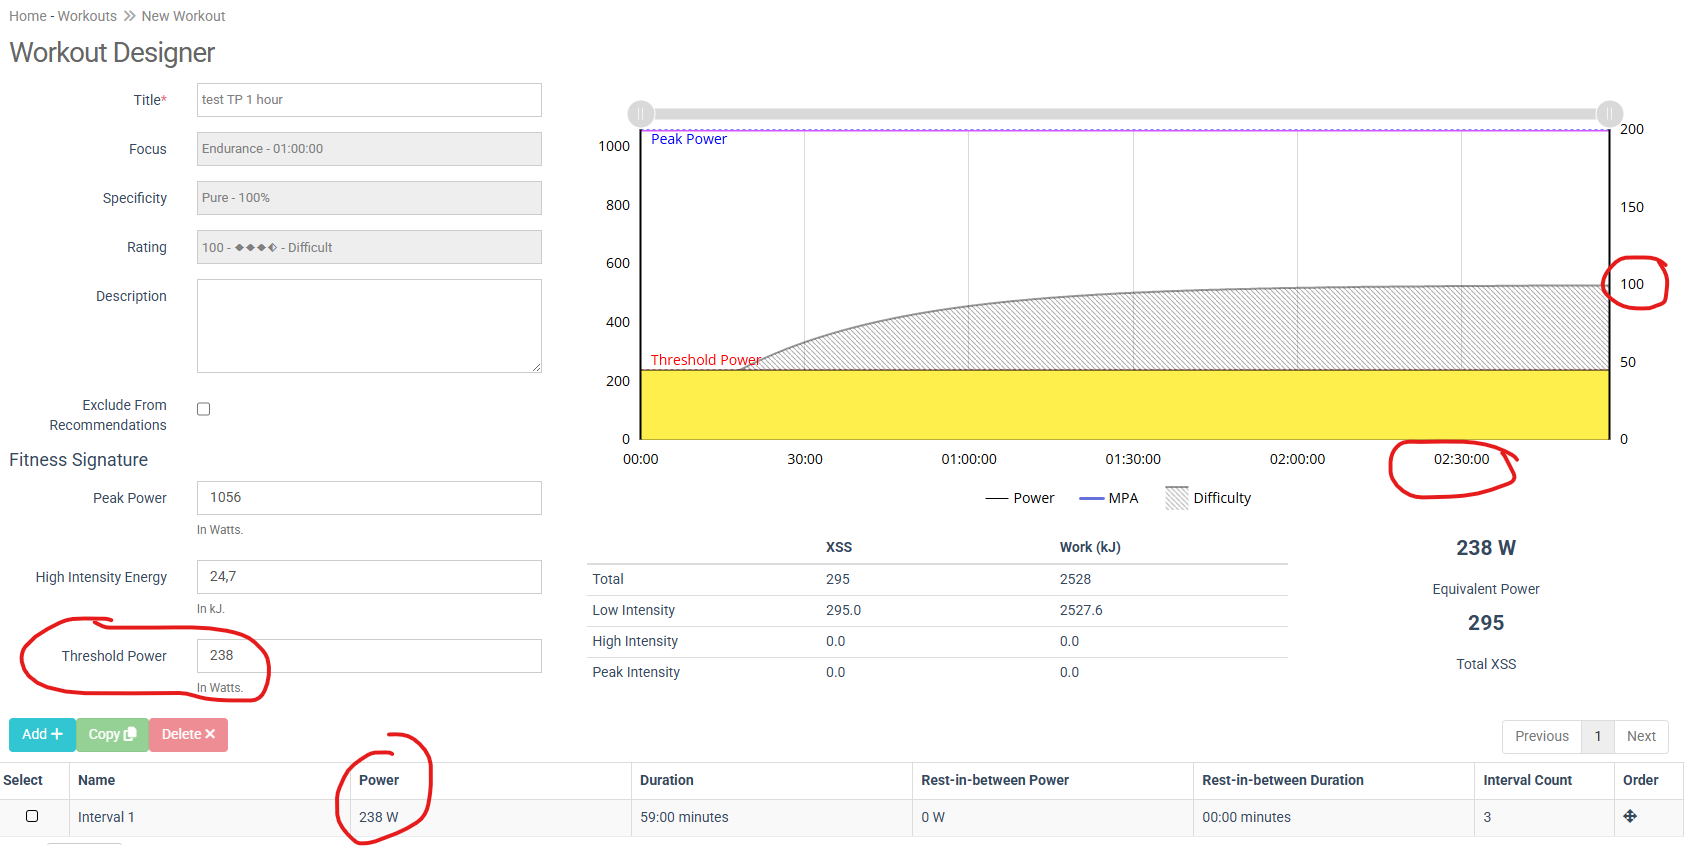Click the Description text area
The width and height of the screenshot is (1688, 846).
tap(369, 326)
